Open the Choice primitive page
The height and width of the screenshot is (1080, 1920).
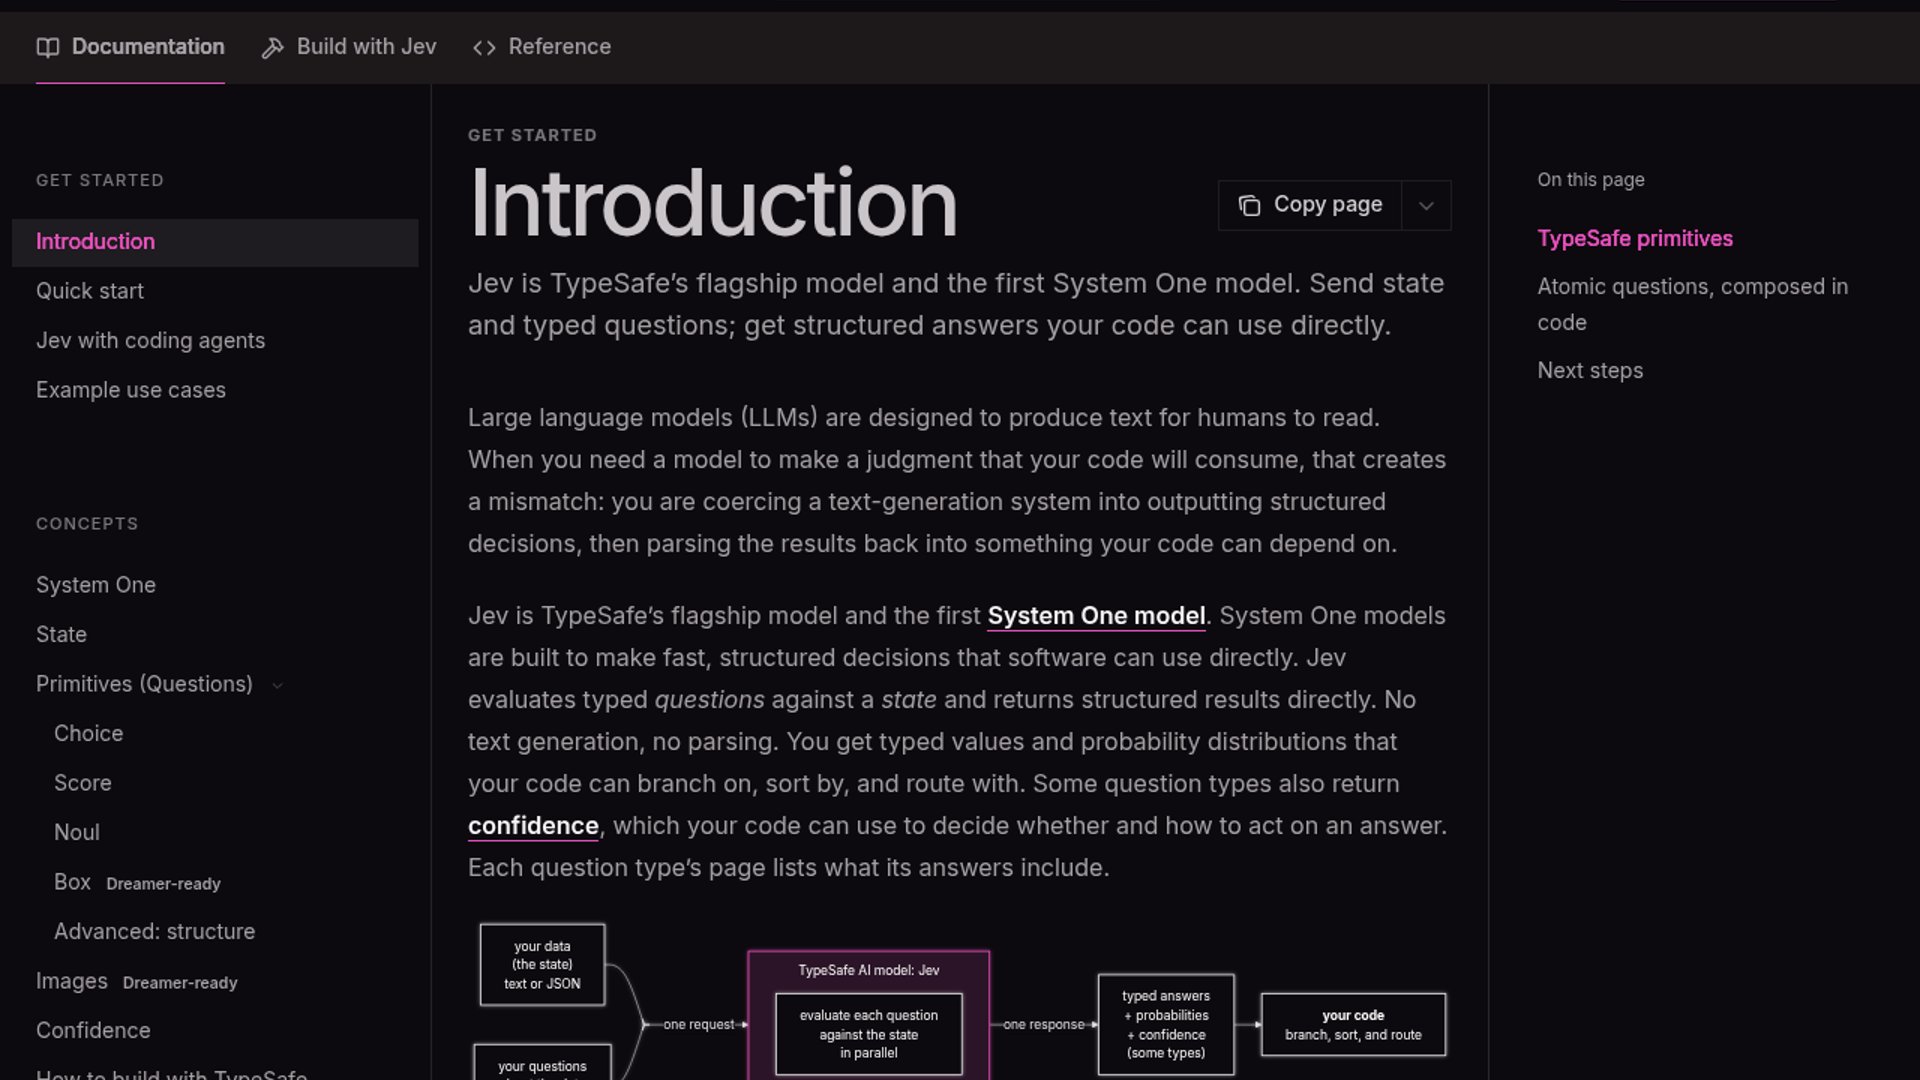pyautogui.click(x=88, y=734)
